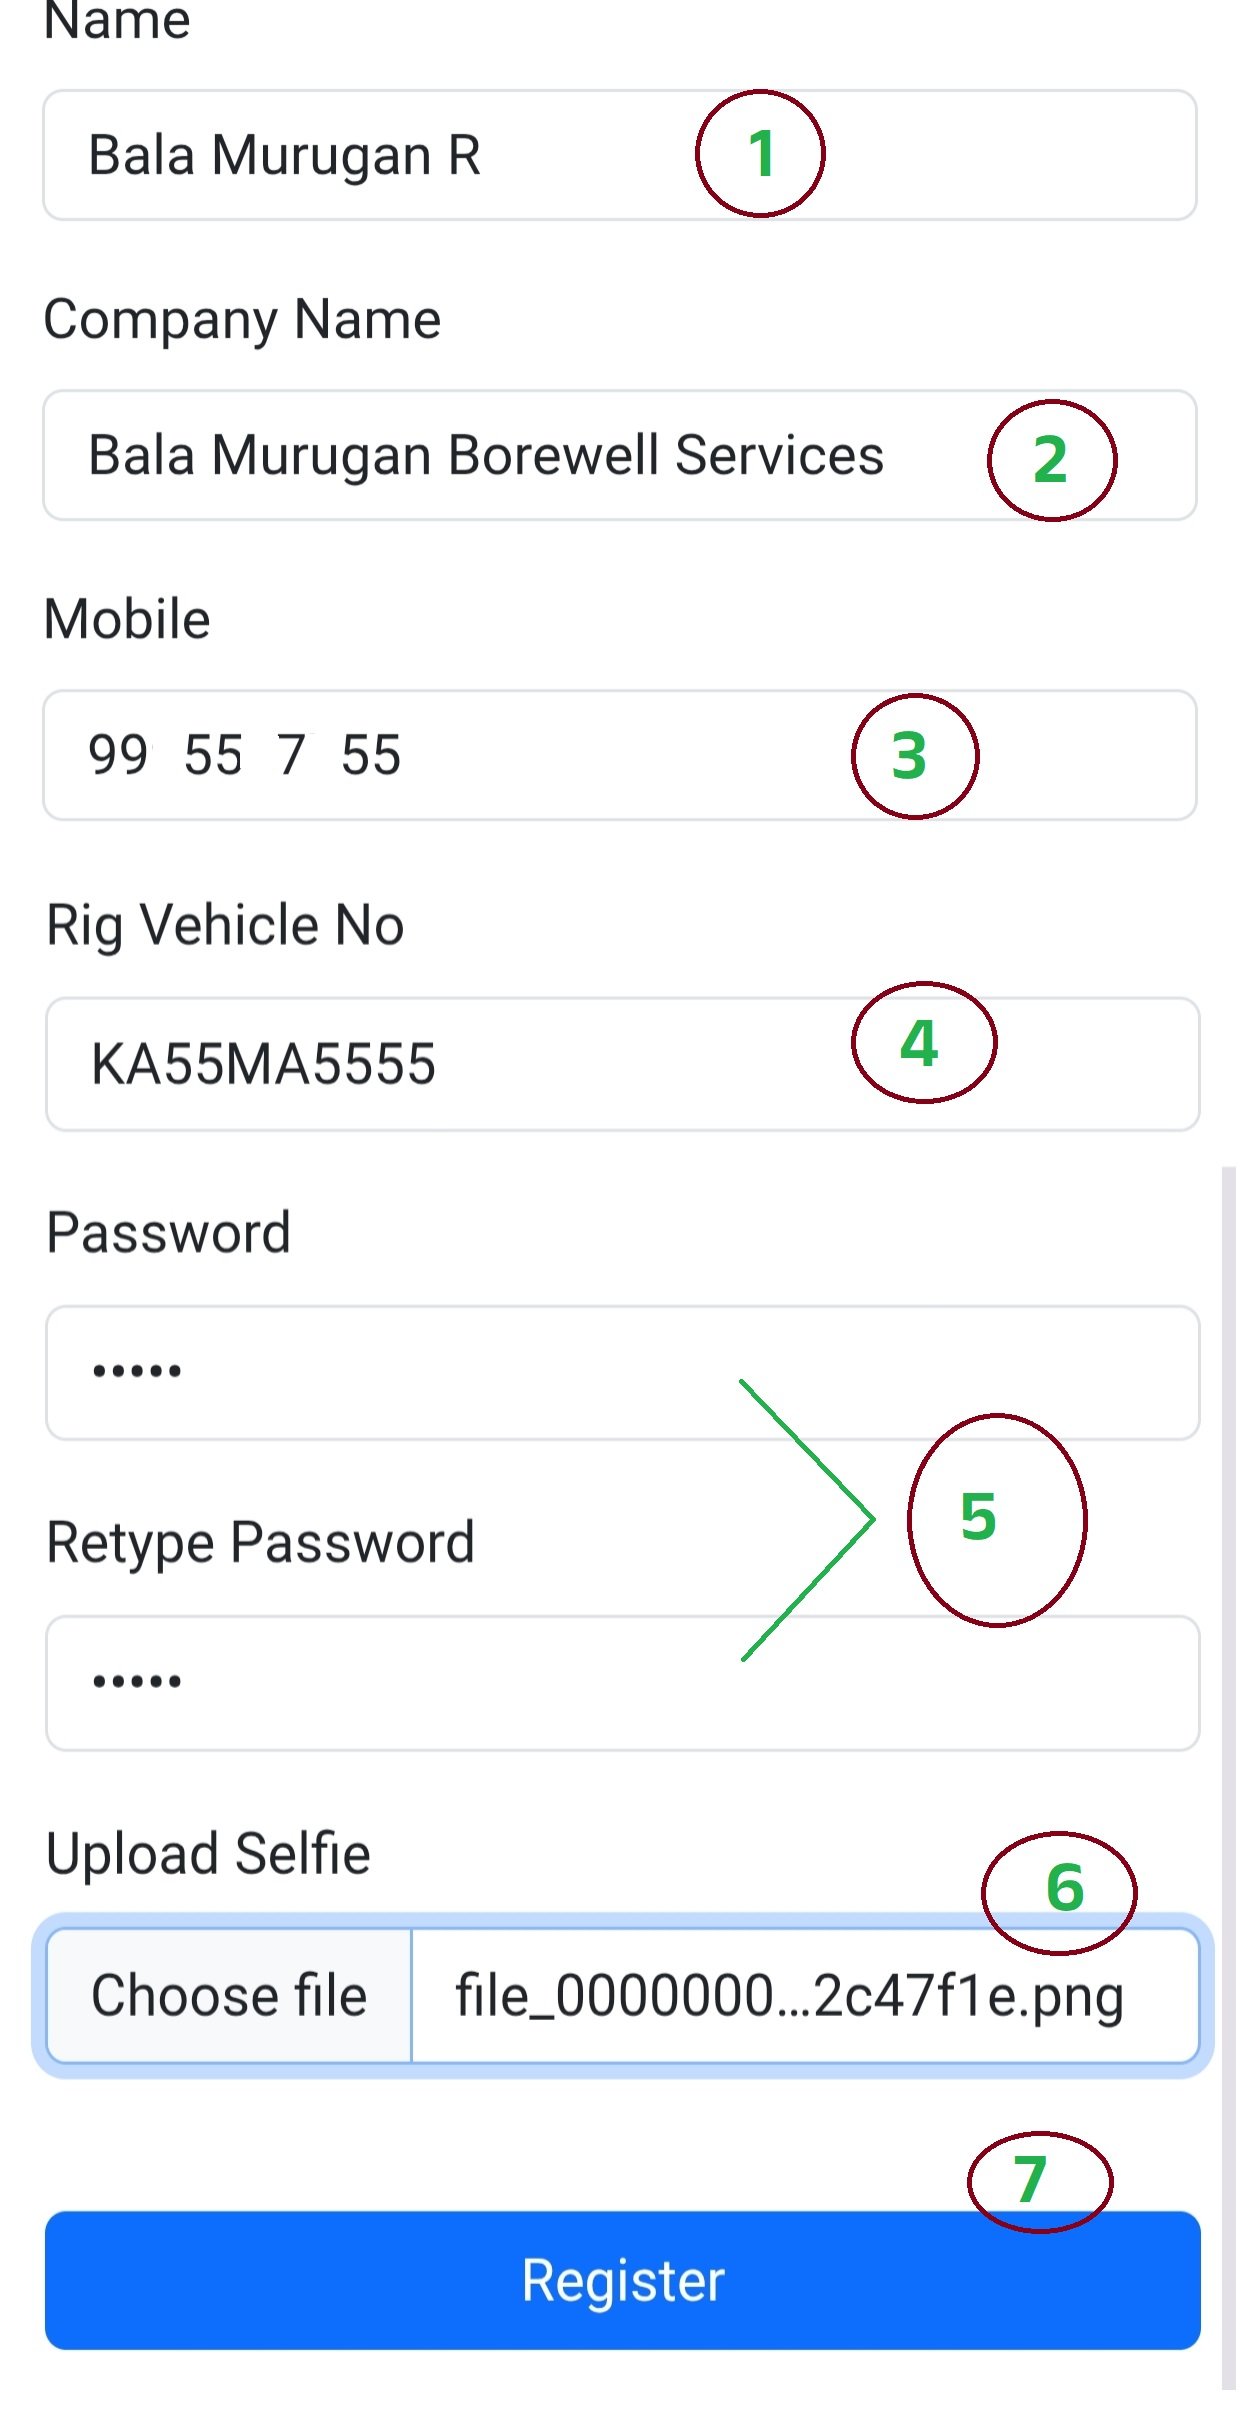This screenshot has height=2428, width=1240.
Task: Click the "Upload Selfie" label
Action: pos(208,1853)
